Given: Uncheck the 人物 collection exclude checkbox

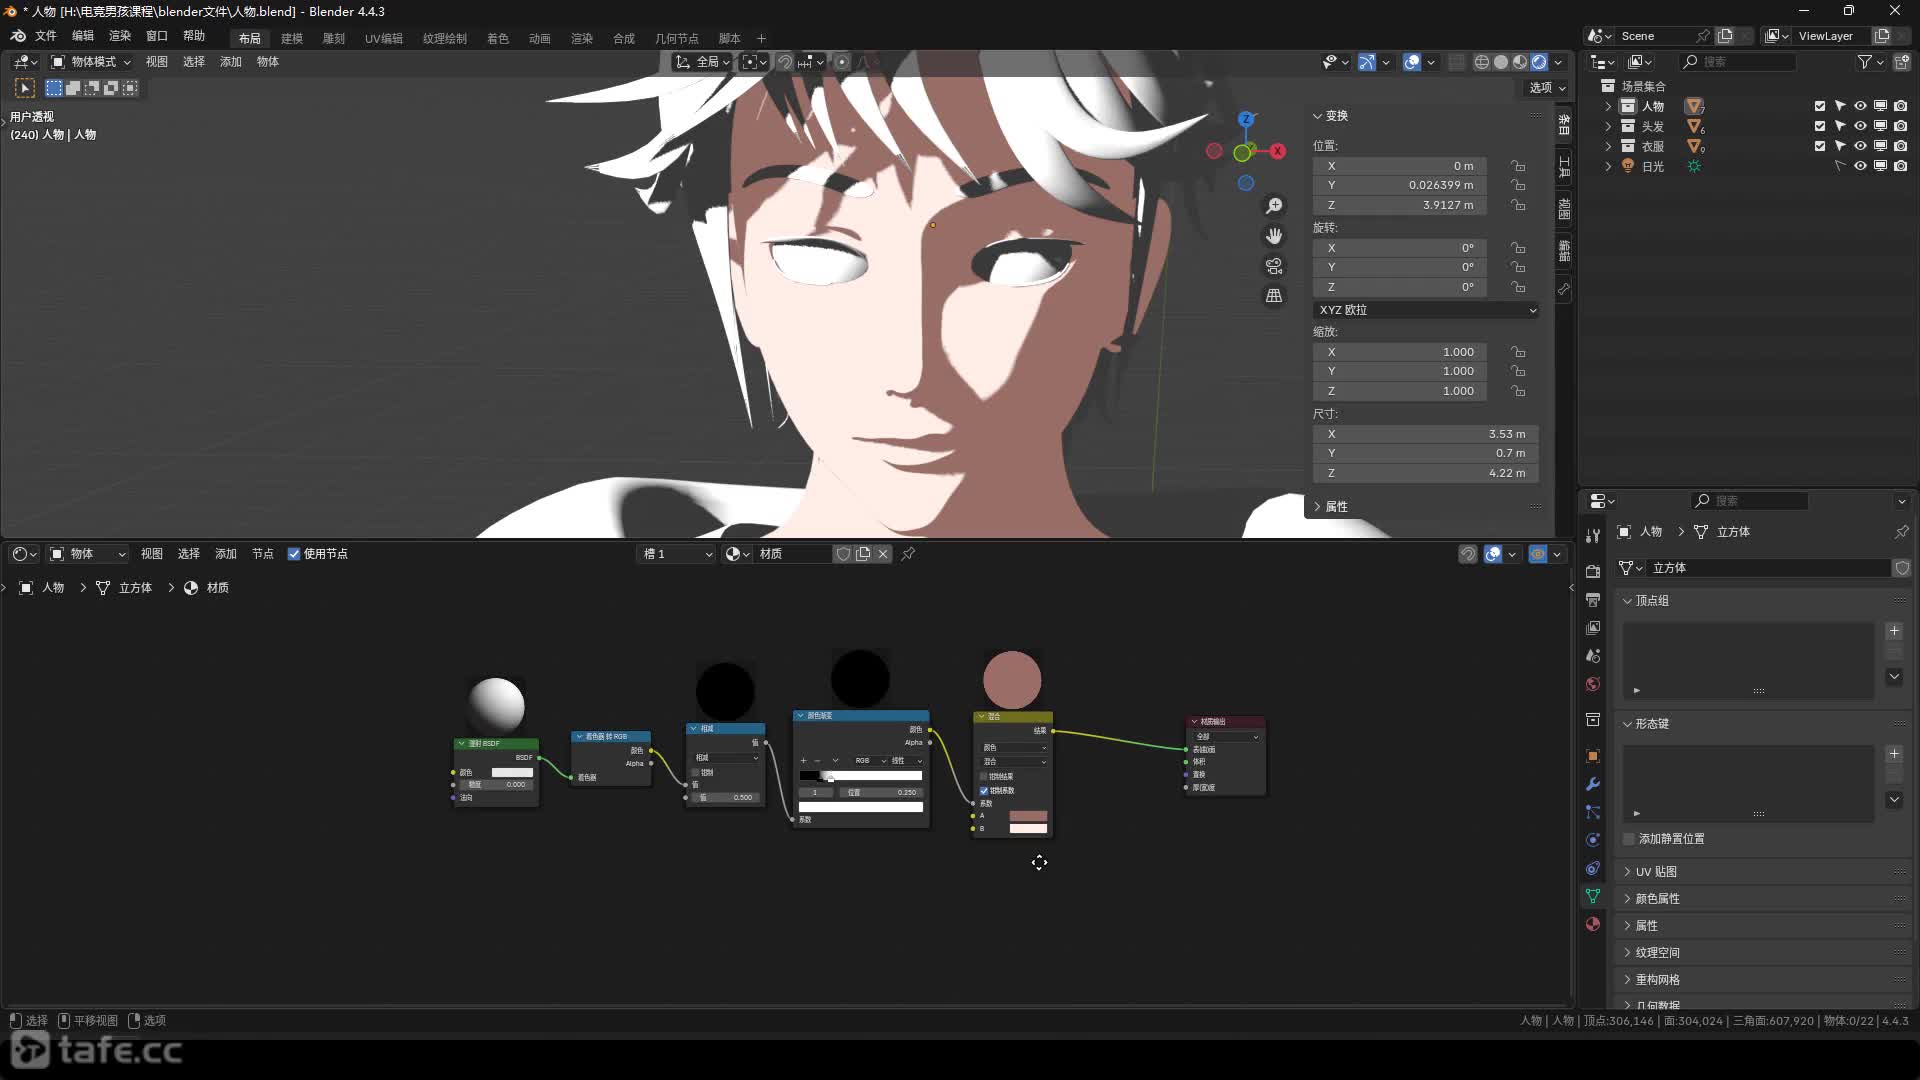Looking at the screenshot, I should [1820, 106].
